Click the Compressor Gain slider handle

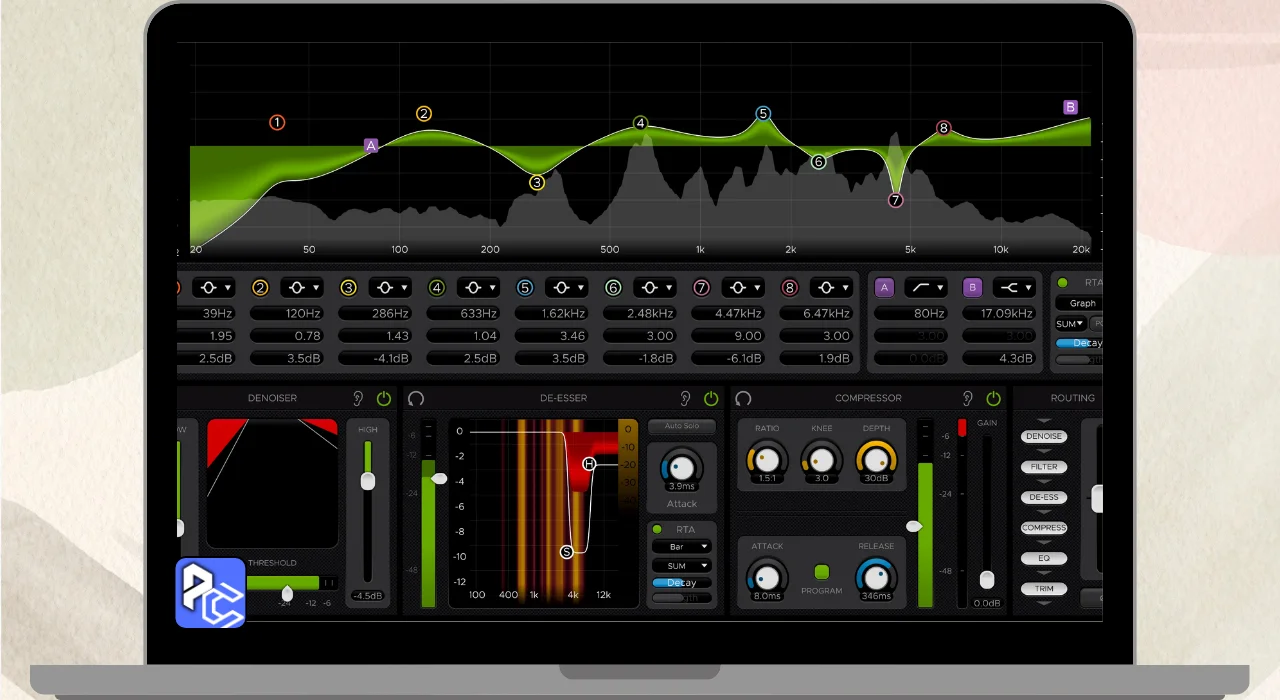pos(987,580)
